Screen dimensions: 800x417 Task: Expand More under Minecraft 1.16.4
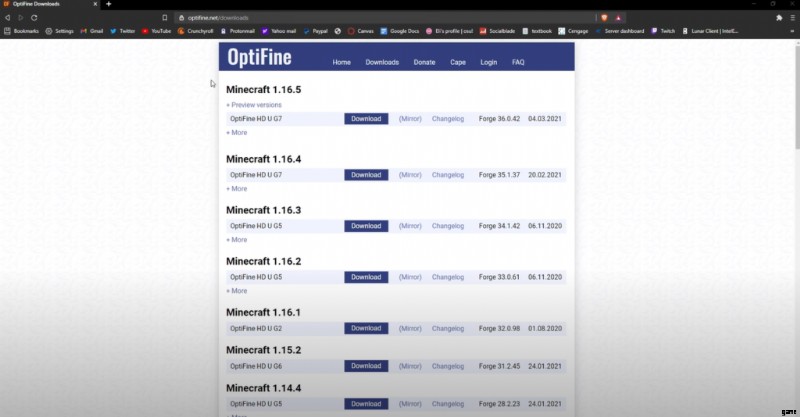pyautogui.click(x=237, y=188)
